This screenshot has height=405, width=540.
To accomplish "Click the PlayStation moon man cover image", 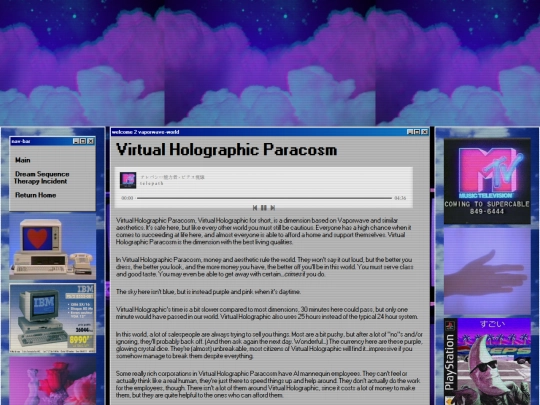I will click(487, 362).
